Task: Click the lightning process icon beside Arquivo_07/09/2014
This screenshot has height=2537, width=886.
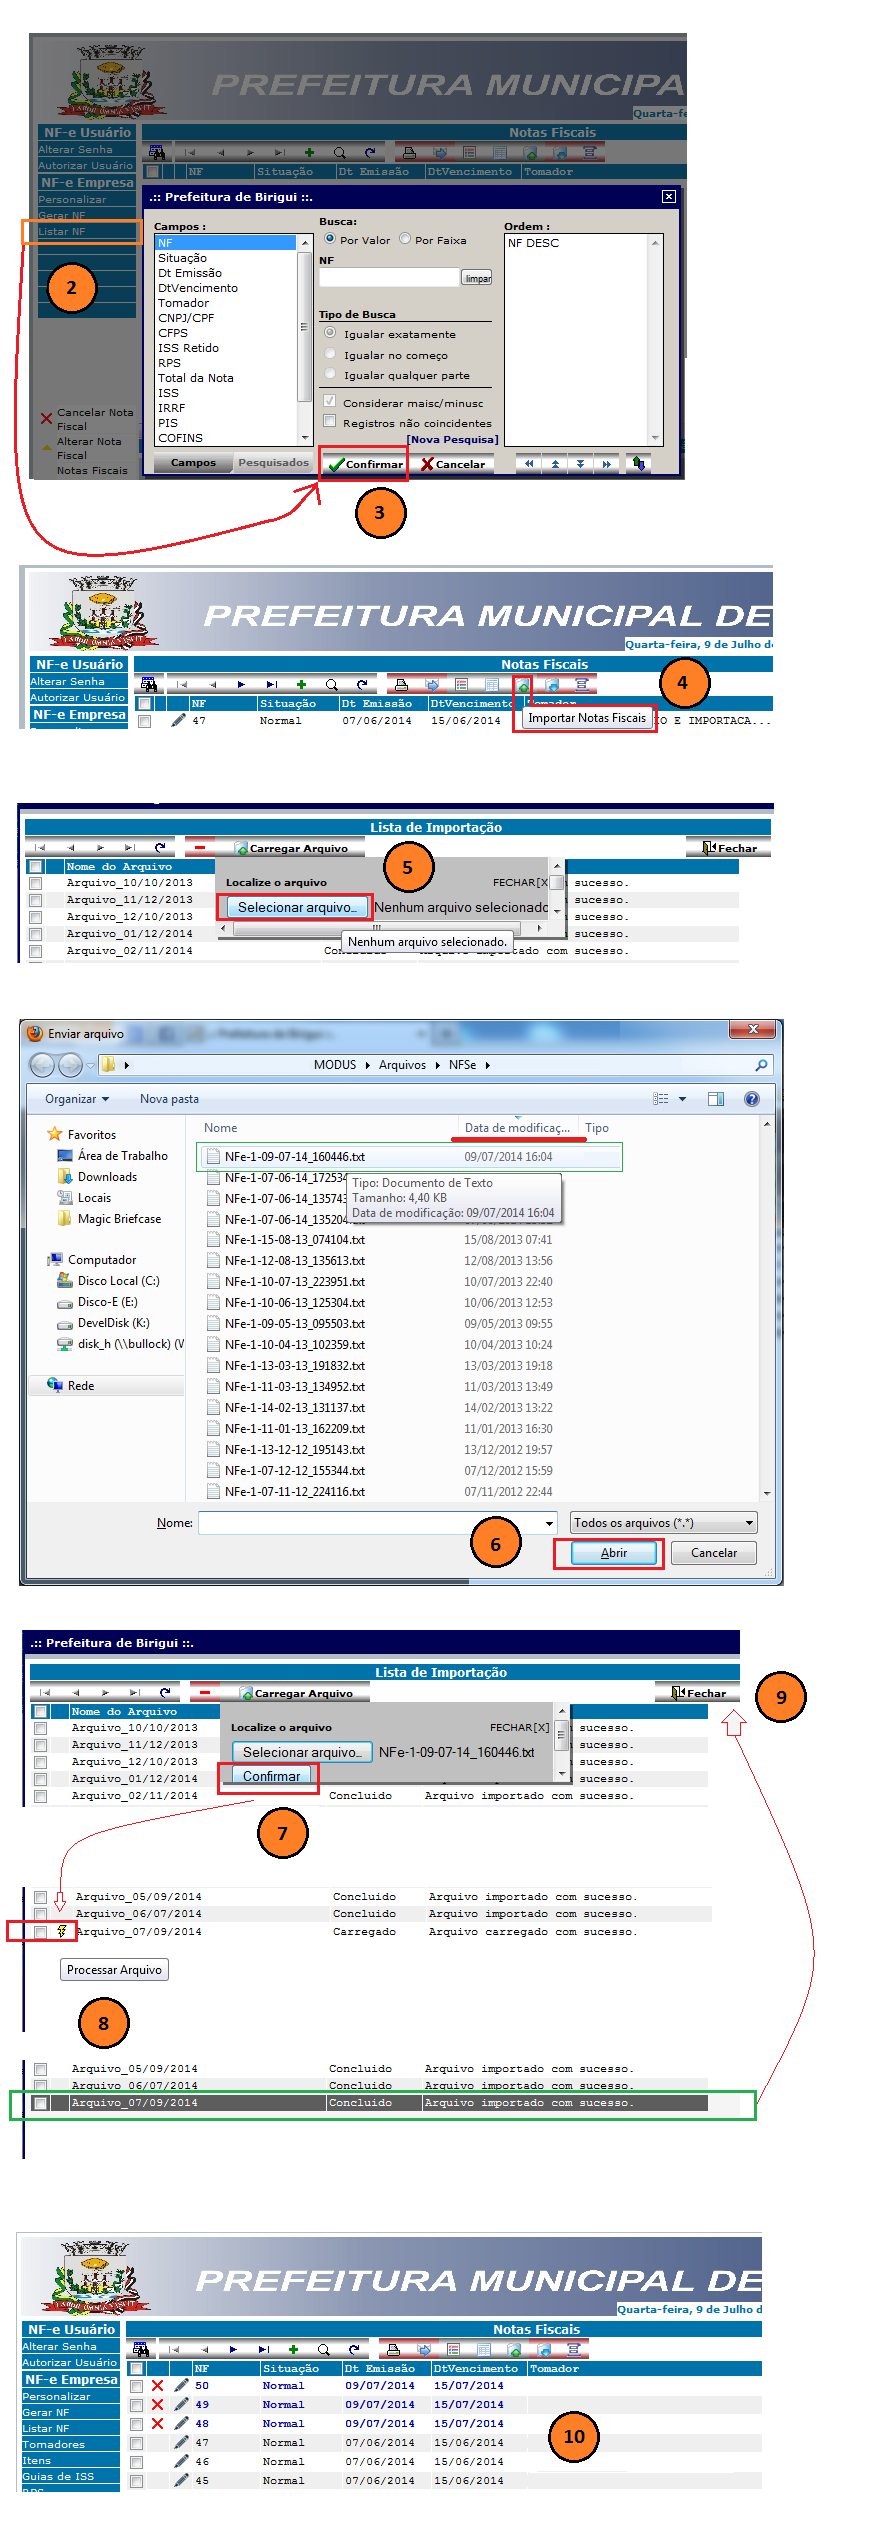Action: 62,1931
